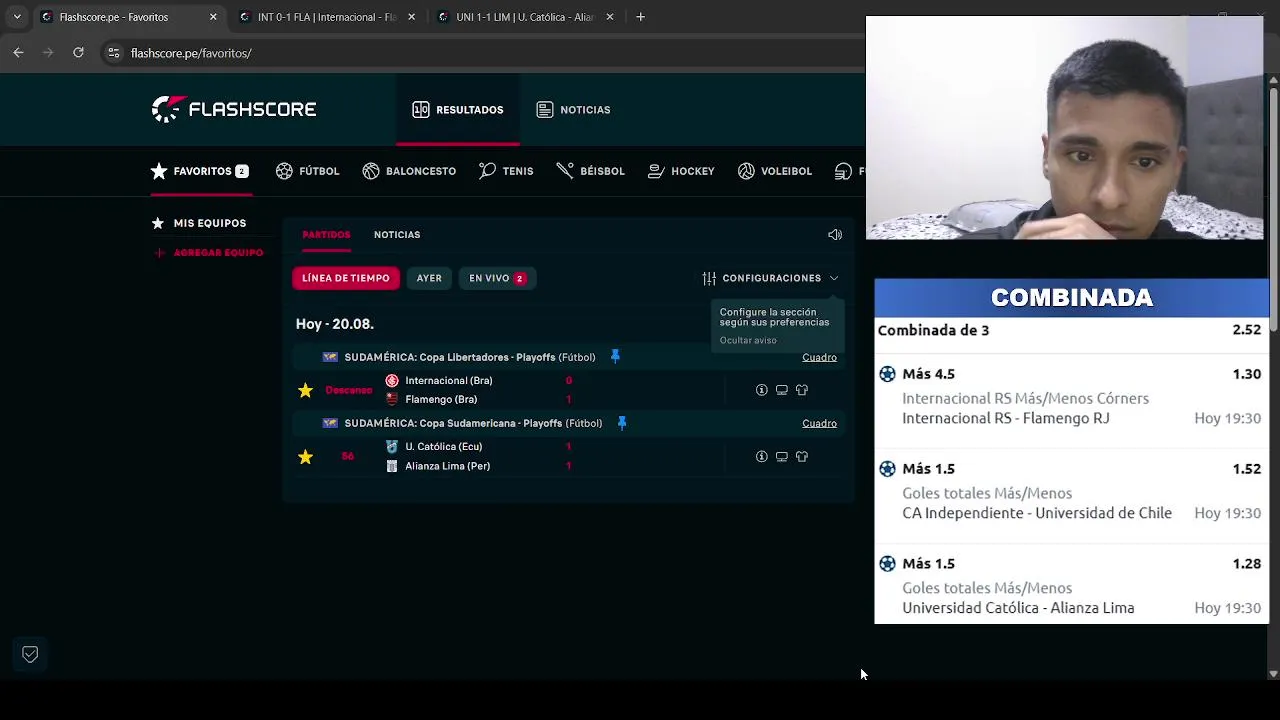Open lineup shirt icon for Internacional-Flamengo
The height and width of the screenshot is (720, 1280).
802,390
